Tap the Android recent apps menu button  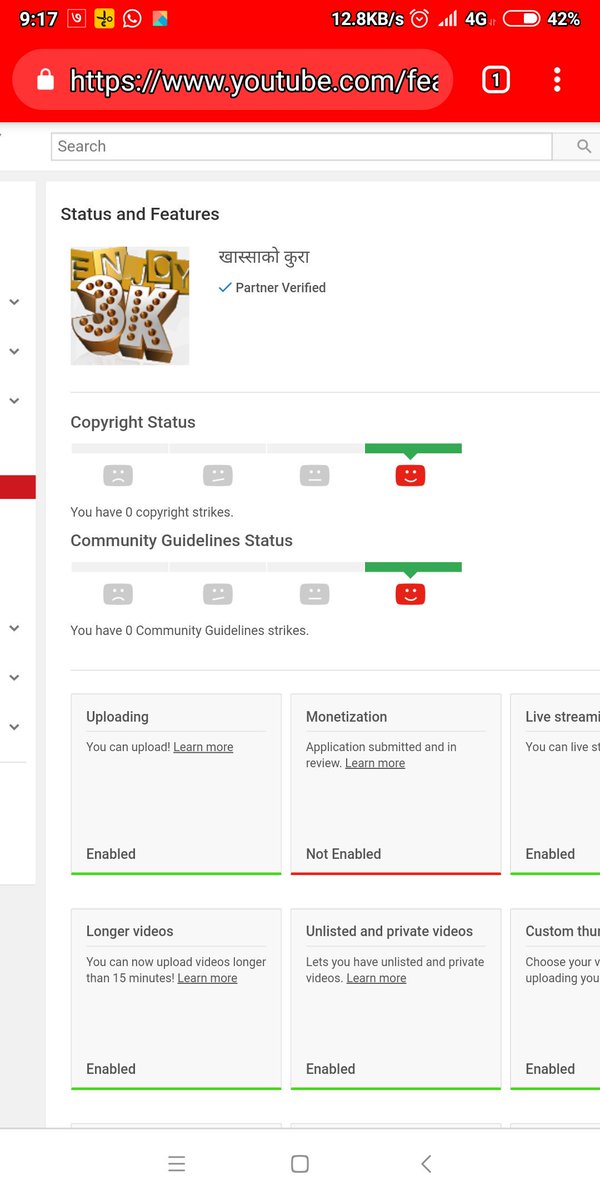177,1163
